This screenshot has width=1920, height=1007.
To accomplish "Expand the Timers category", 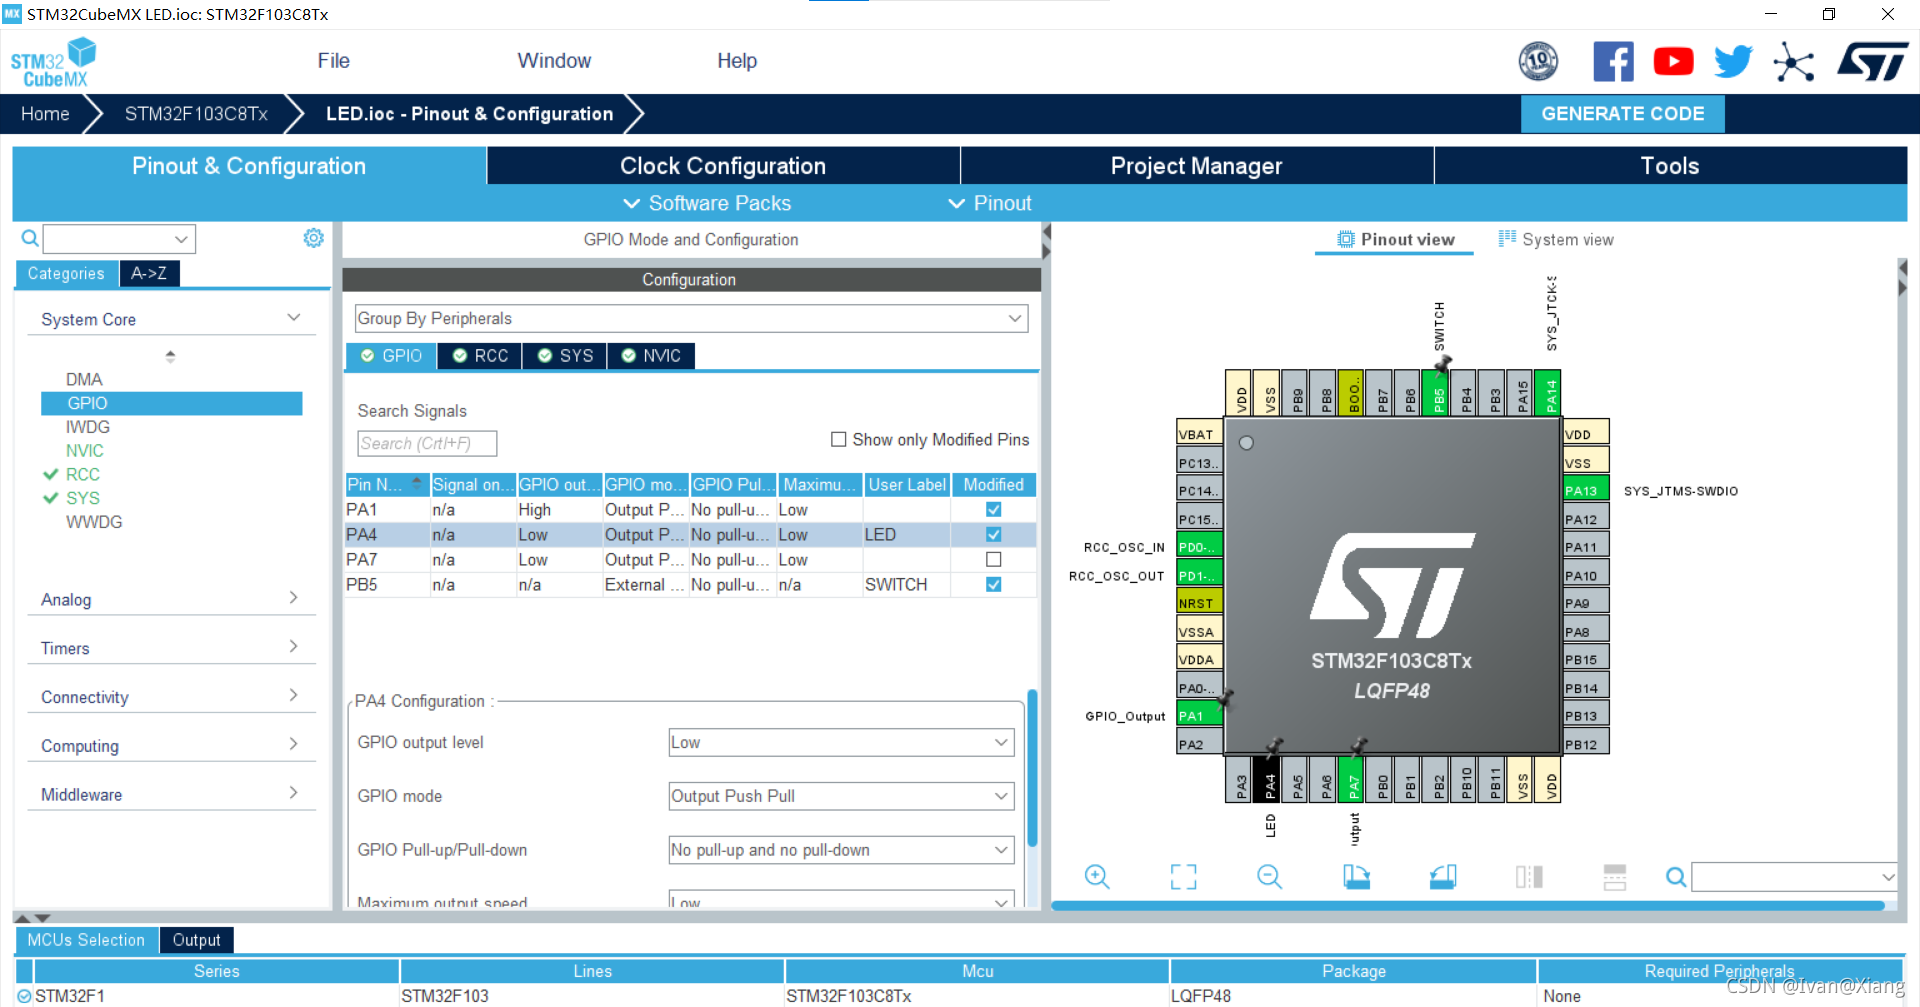I will pos(170,648).
